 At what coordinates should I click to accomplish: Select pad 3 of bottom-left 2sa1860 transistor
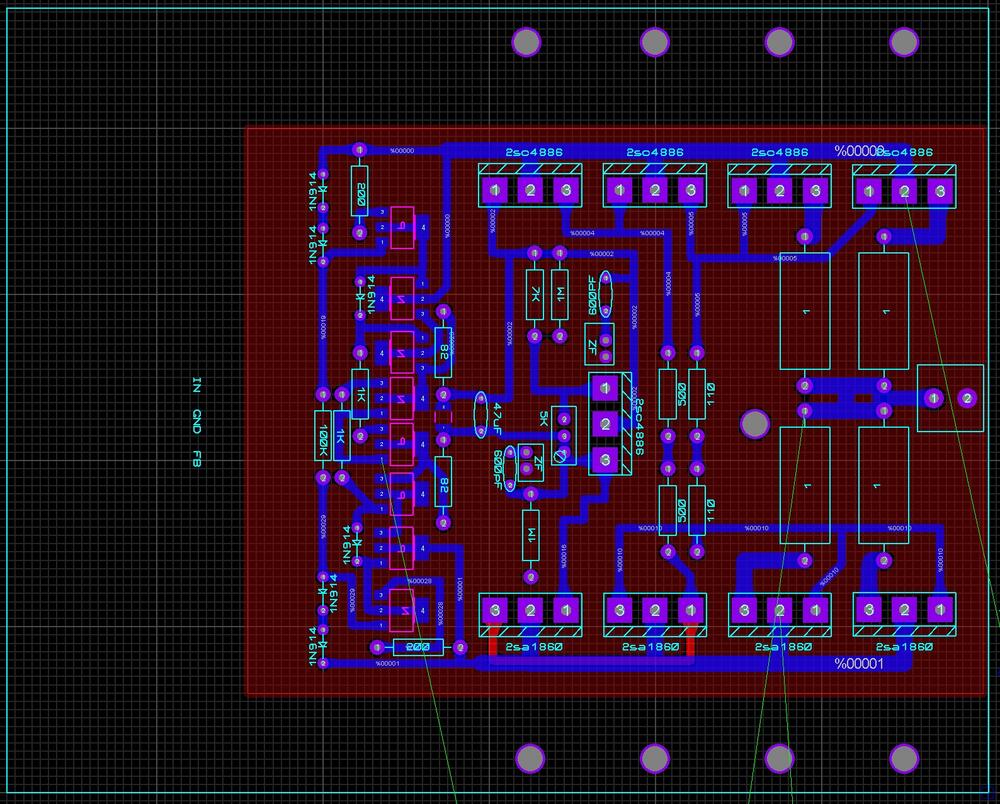pyautogui.click(x=494, y=609)
